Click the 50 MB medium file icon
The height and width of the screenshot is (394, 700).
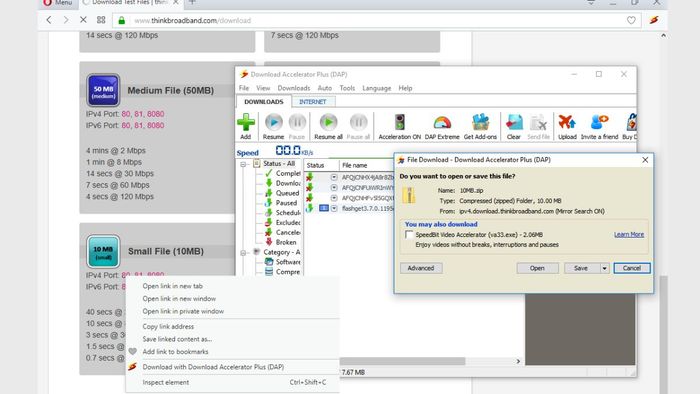(x=103, y=90)
